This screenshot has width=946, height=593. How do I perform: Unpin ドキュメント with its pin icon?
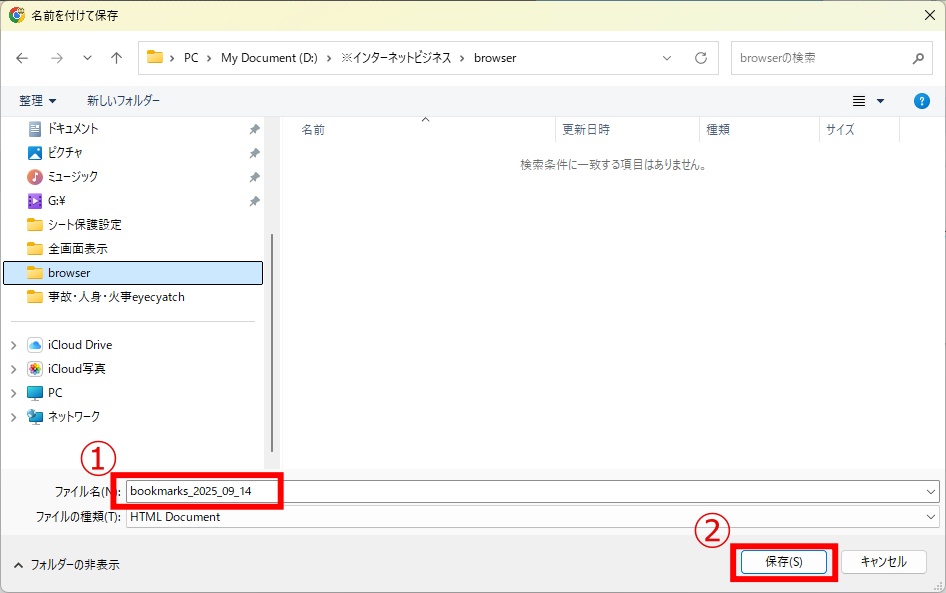(x=255, y=129)
